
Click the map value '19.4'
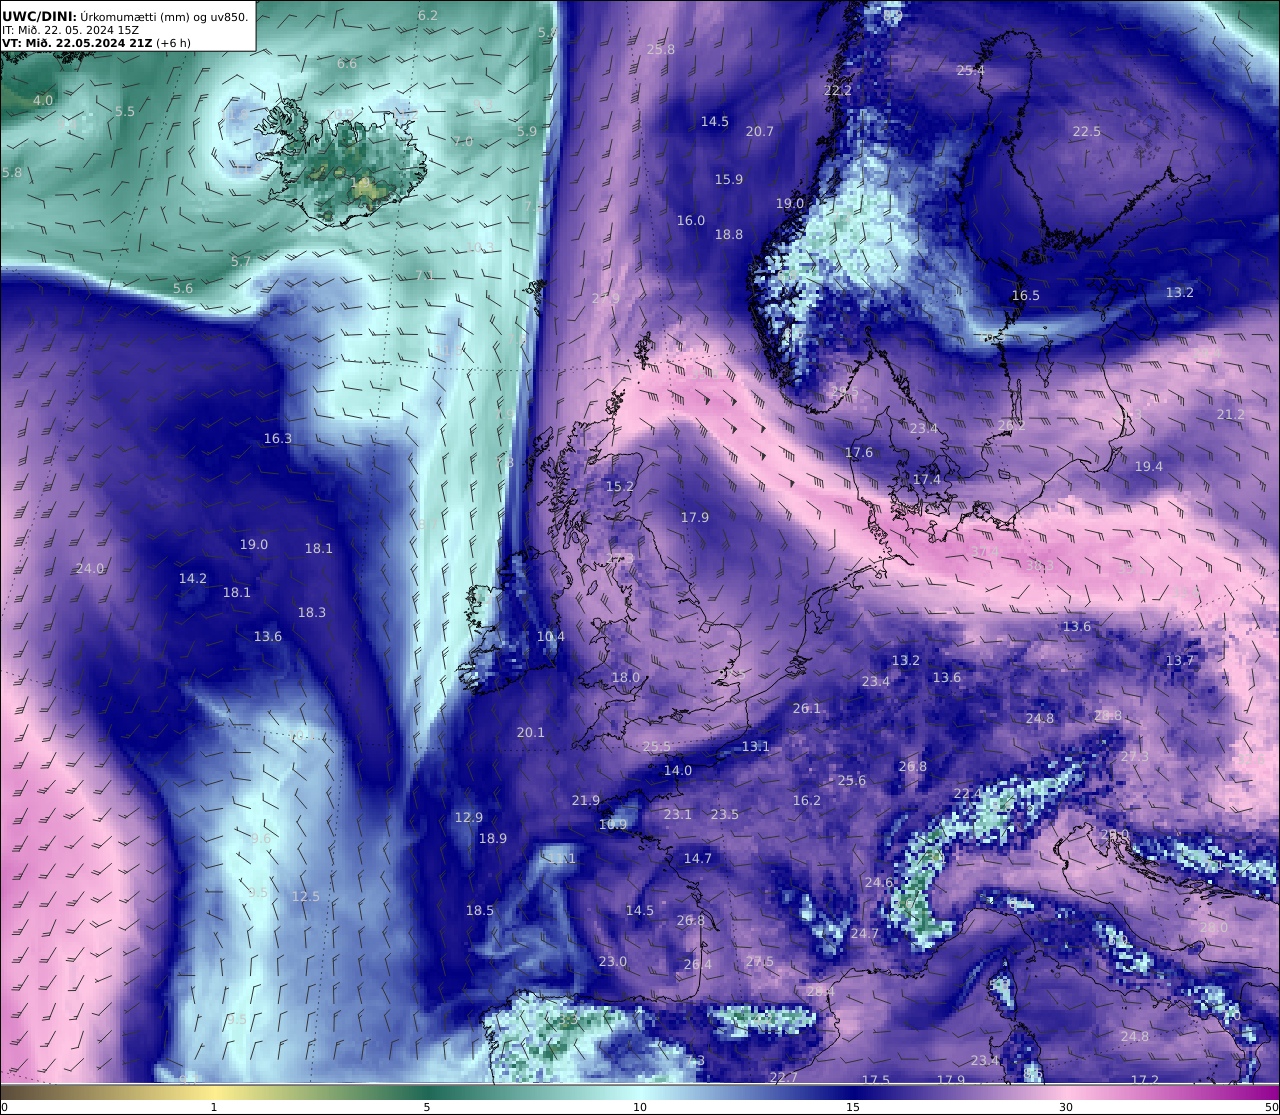tap(1149, 466)
